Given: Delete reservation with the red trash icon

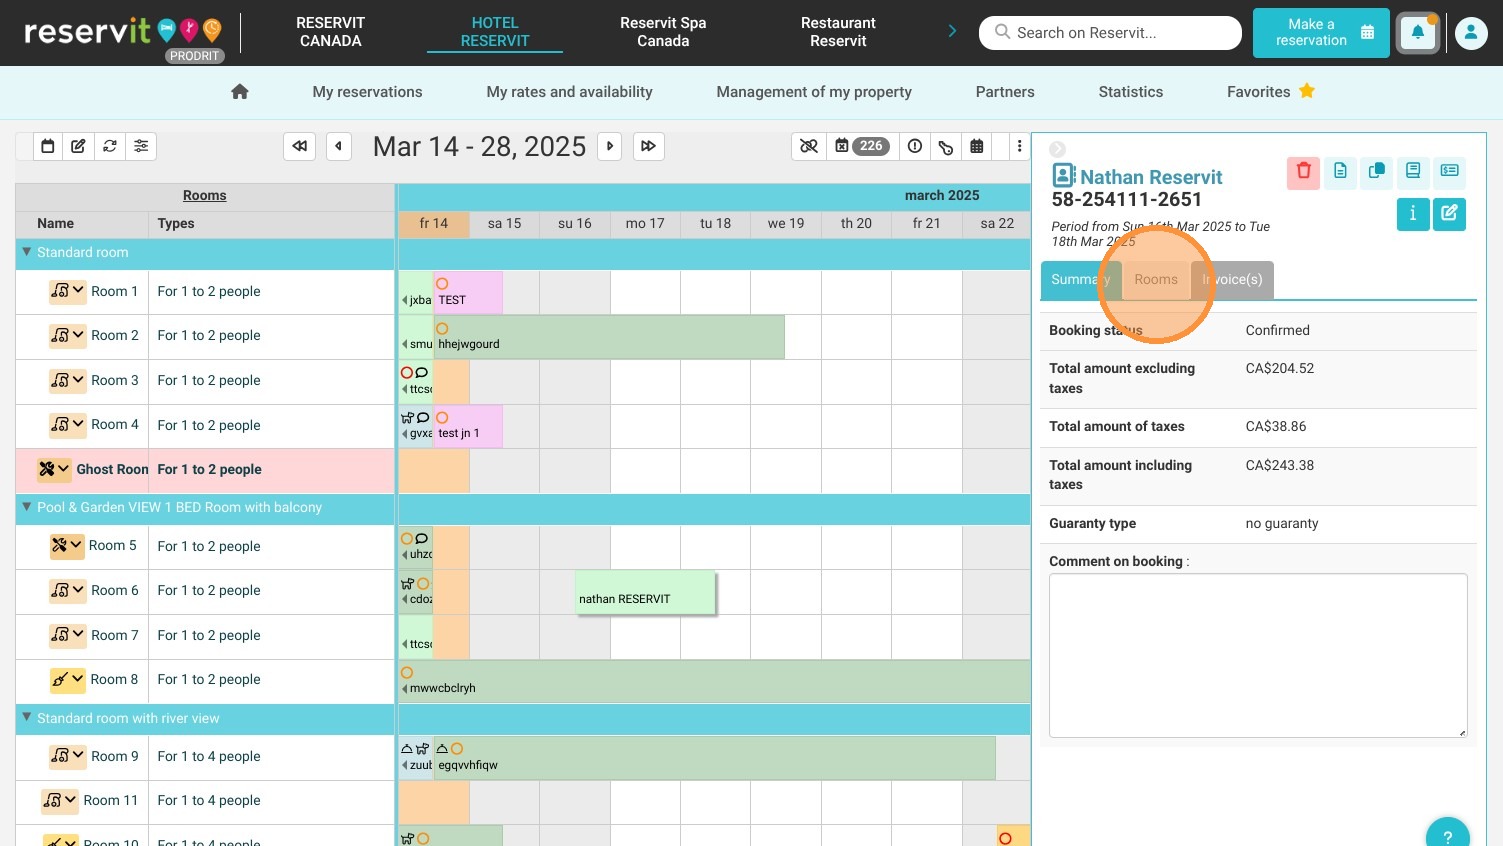Looking at the screenshot, I should pyautogui.click(x=1303, y=171).
